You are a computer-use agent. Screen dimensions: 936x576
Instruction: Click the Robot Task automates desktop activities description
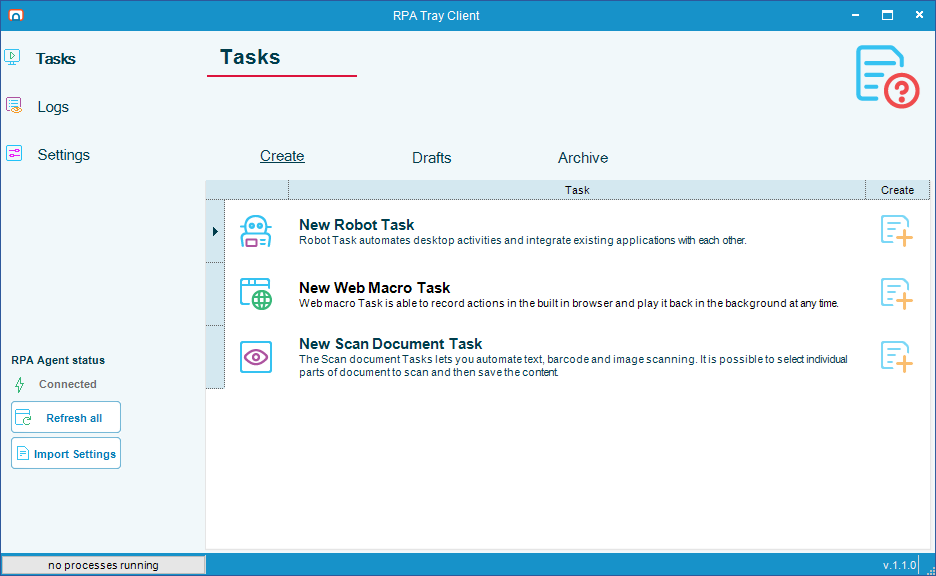522,241
